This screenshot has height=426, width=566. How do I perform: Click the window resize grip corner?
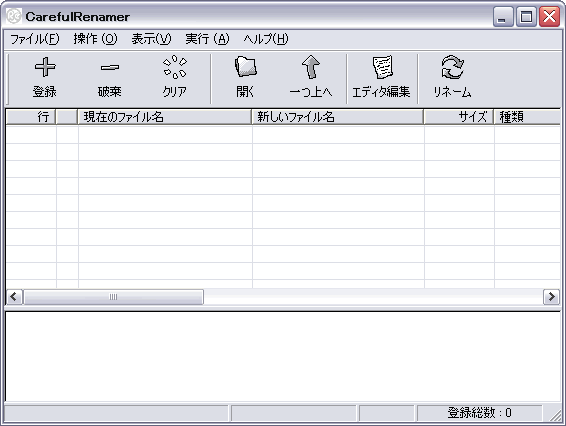[555, 415]
